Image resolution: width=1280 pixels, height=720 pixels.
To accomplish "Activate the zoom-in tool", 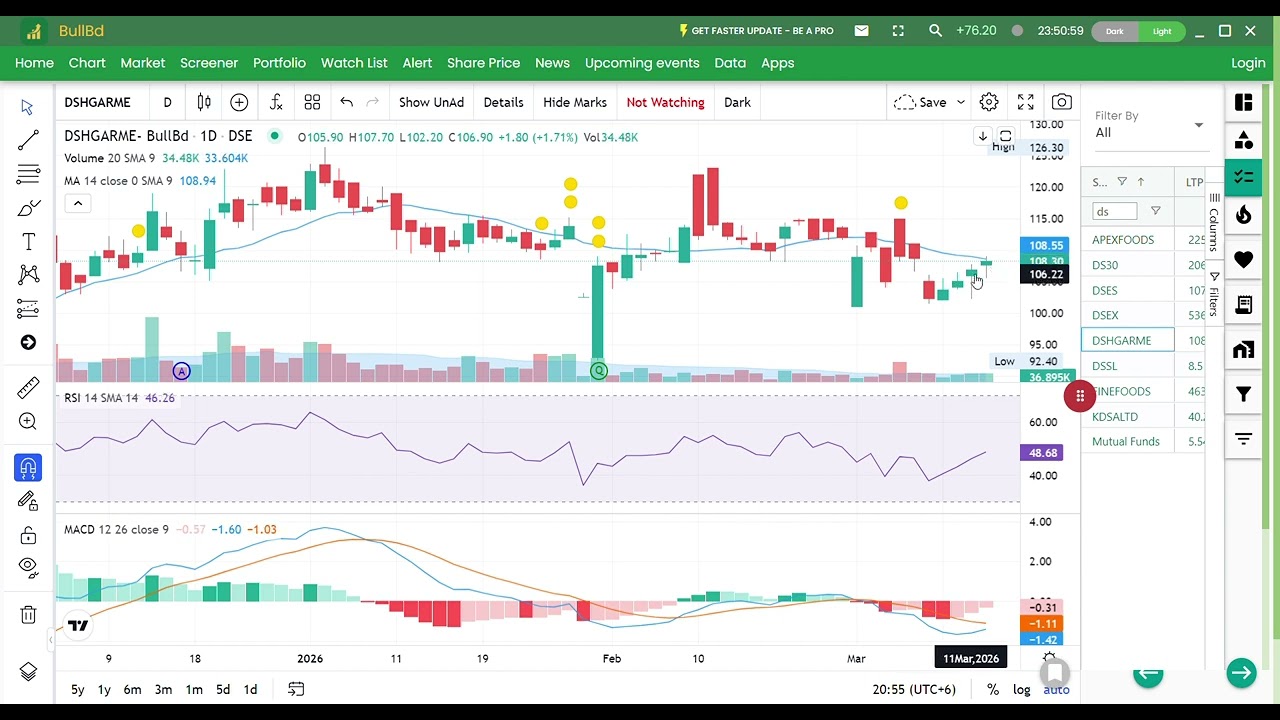I will pos(28,422).
